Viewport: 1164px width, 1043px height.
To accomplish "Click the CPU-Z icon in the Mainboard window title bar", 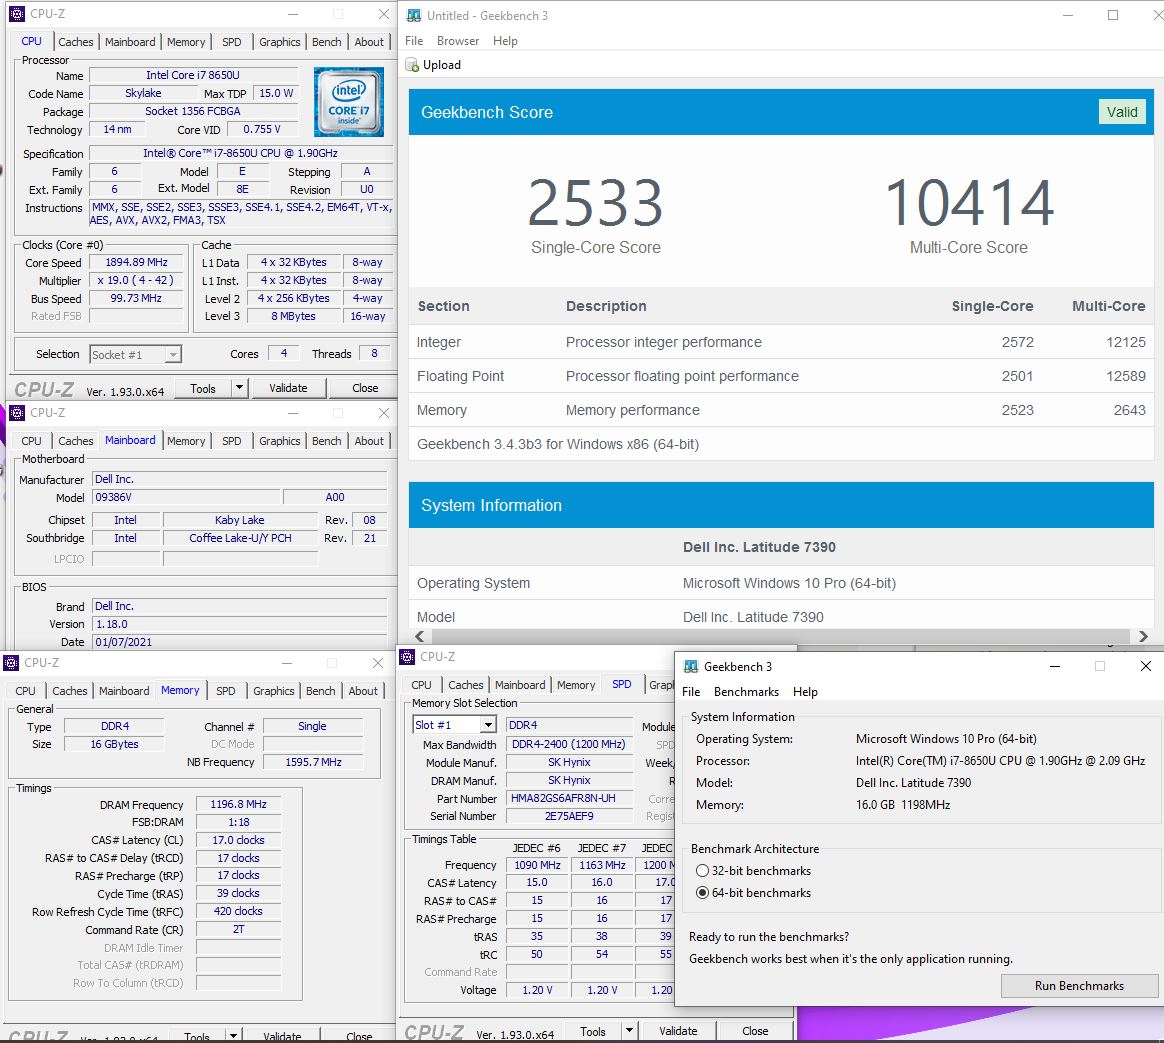I will (x=16, y=413).
